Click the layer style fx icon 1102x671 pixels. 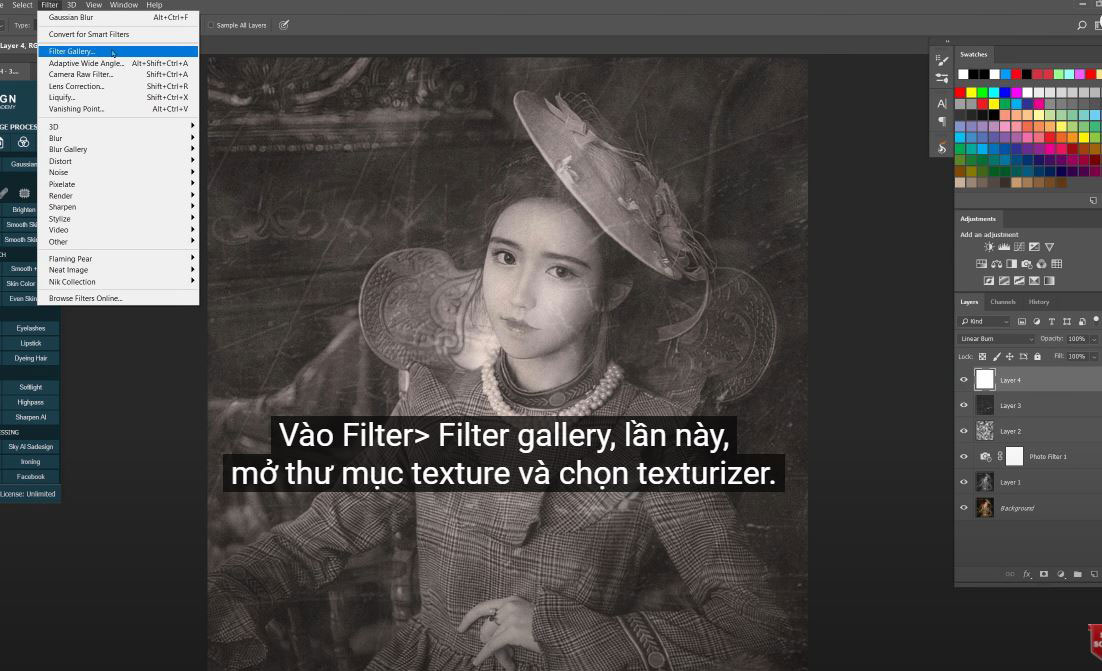coord(1027,574)
